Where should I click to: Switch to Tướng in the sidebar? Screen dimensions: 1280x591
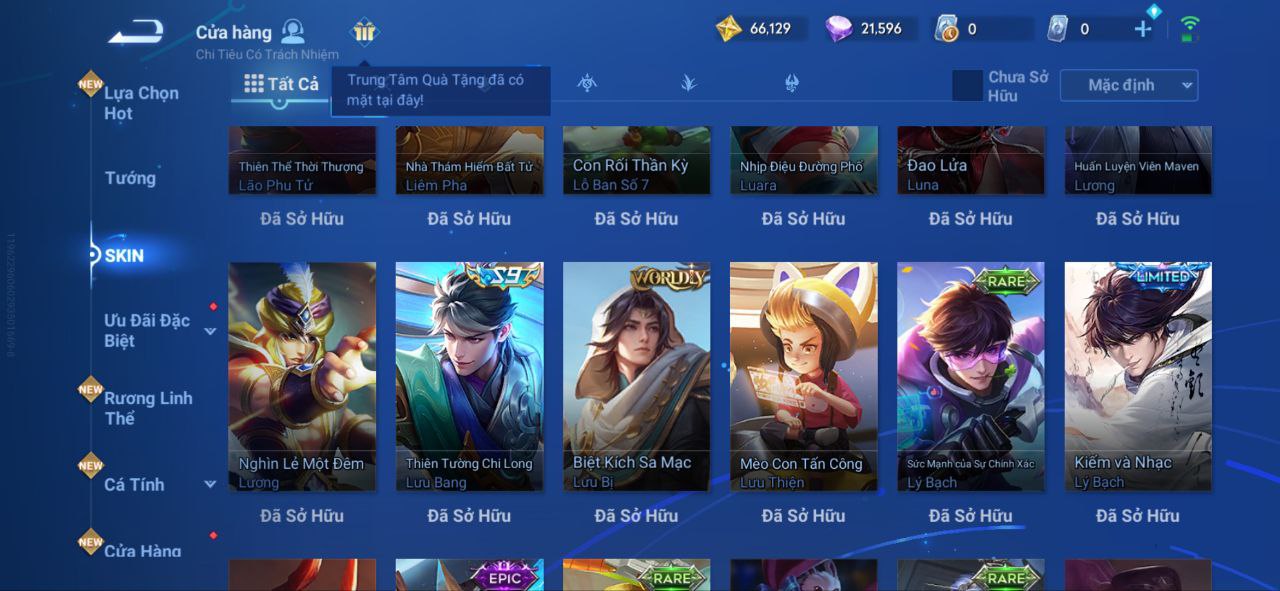point(130,178)
